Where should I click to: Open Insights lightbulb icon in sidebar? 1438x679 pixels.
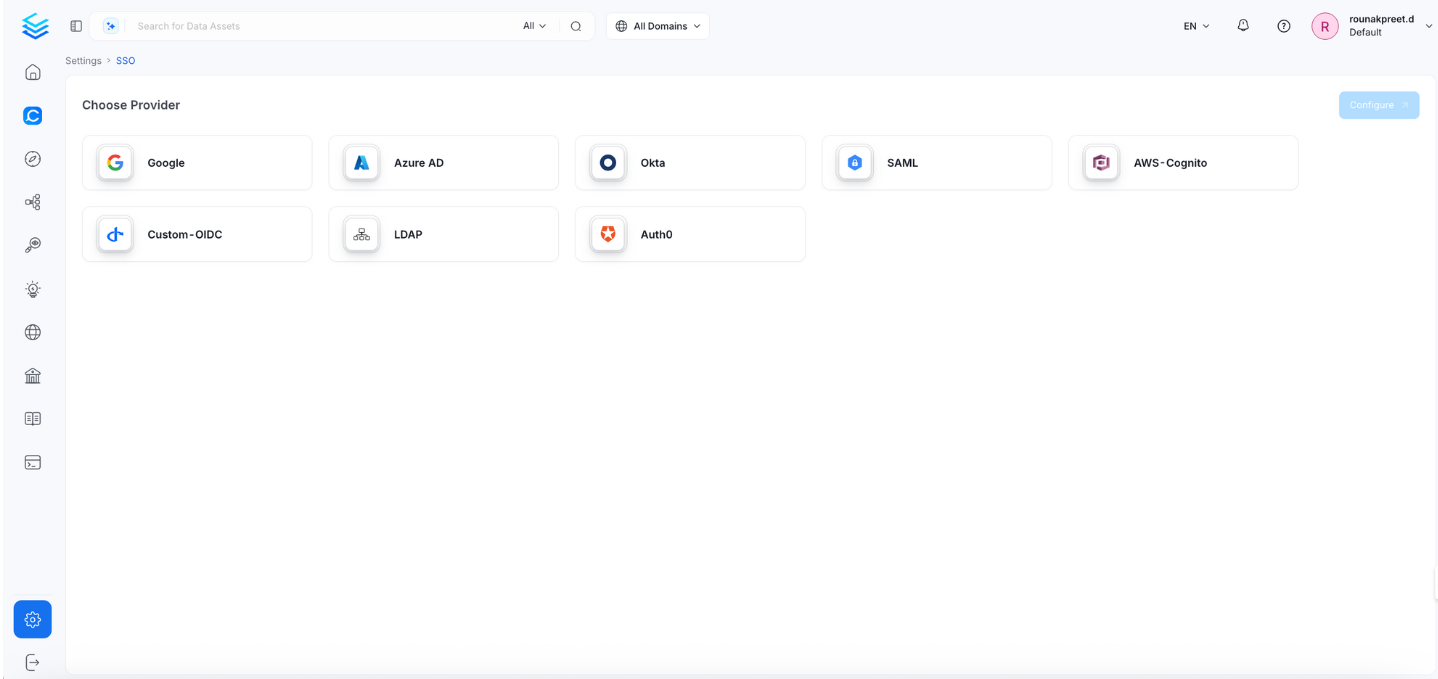pyautogui.click(x=33, y=289)
